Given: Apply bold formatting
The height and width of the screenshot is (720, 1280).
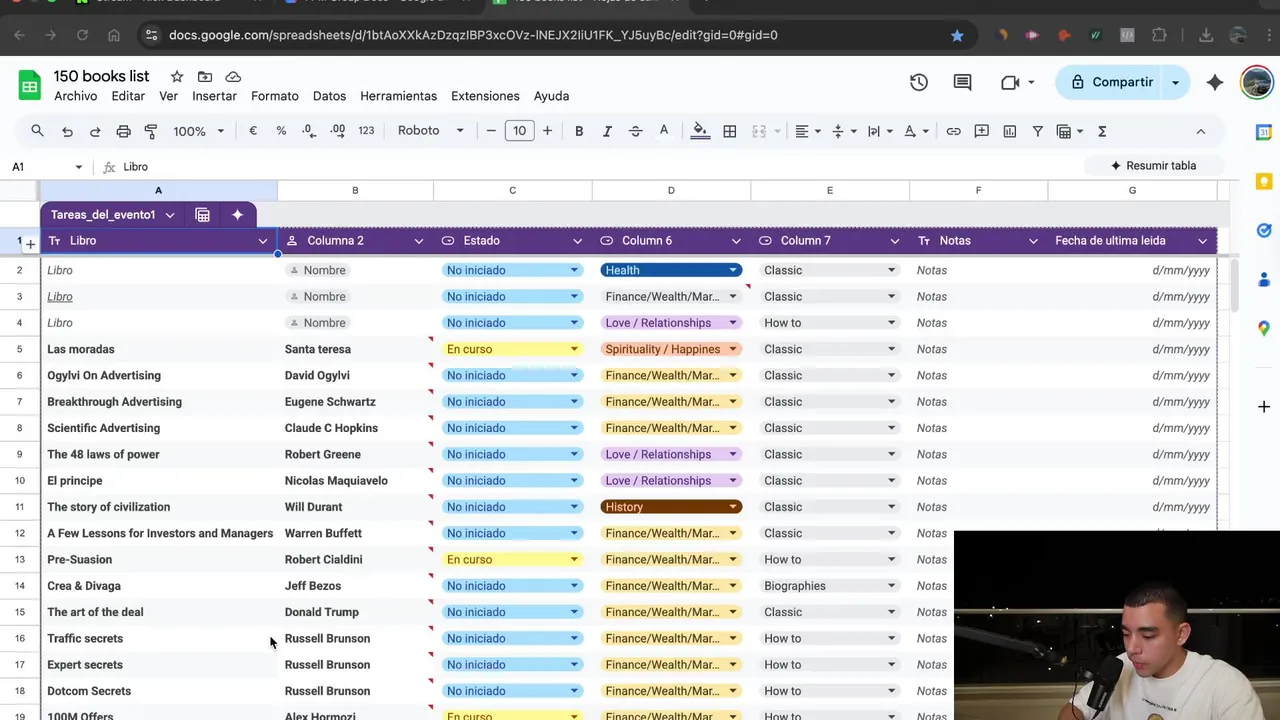Looking at the screenshot, I should [x=579, y=131].
